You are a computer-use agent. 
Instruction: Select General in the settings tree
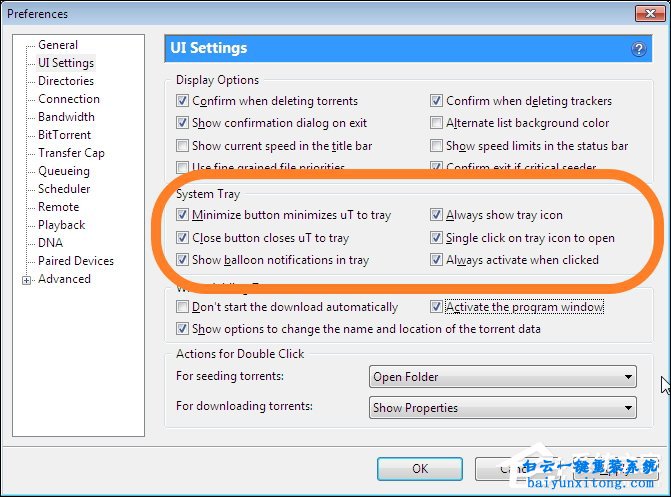58,45
